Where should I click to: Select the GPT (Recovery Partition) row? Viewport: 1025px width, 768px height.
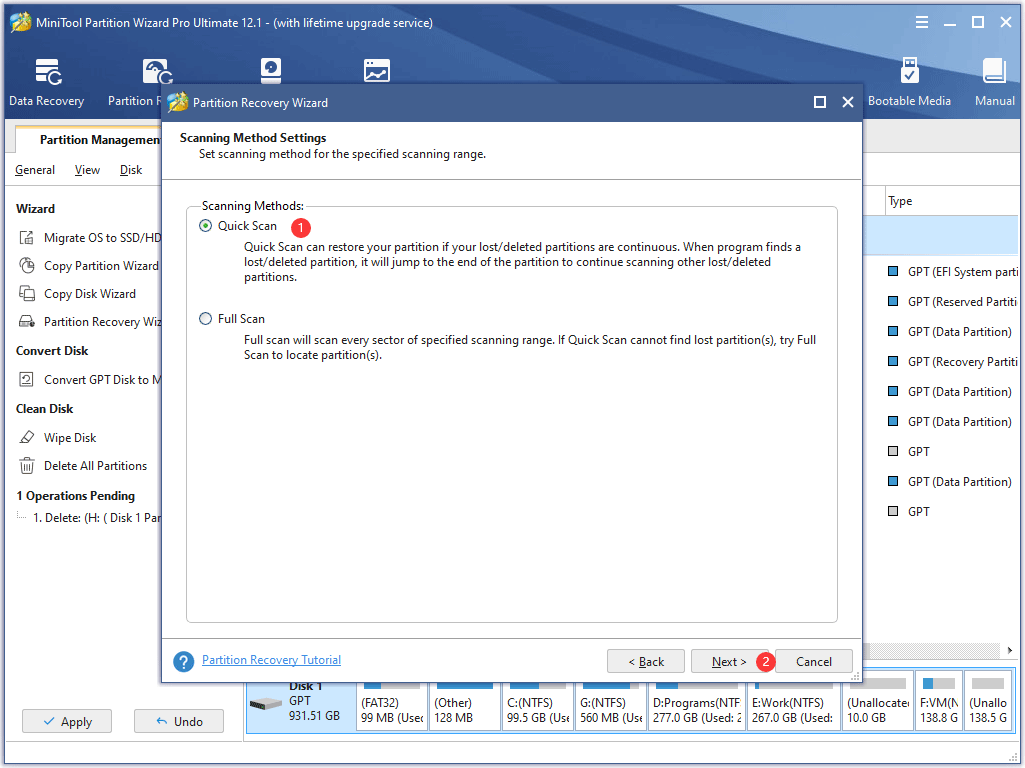click(x=952, y=361)
